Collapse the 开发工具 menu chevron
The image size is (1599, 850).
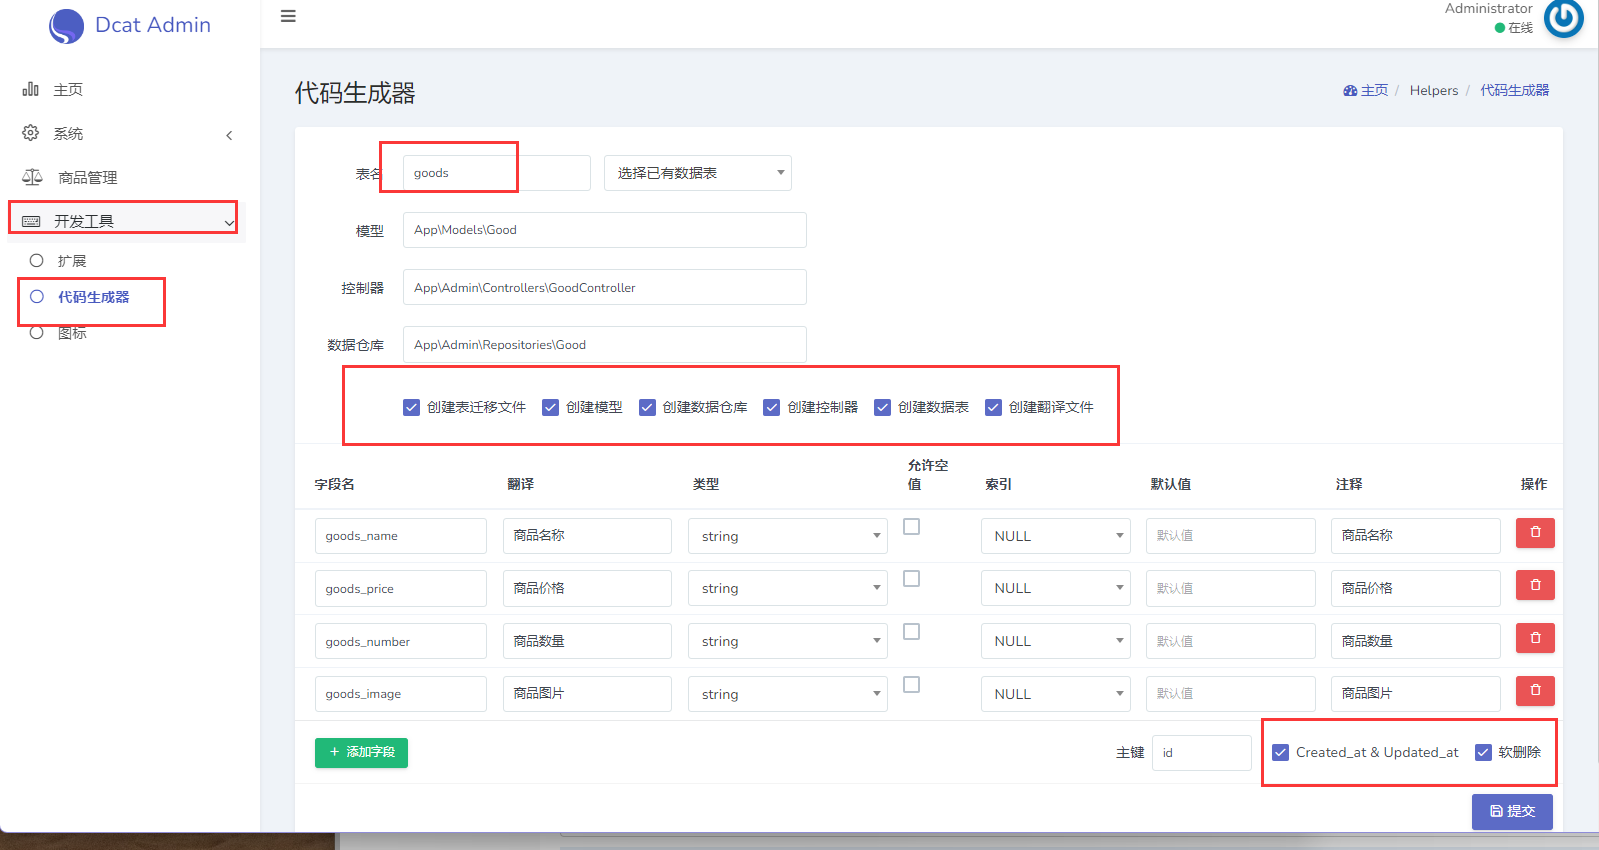tap(229, 223)
